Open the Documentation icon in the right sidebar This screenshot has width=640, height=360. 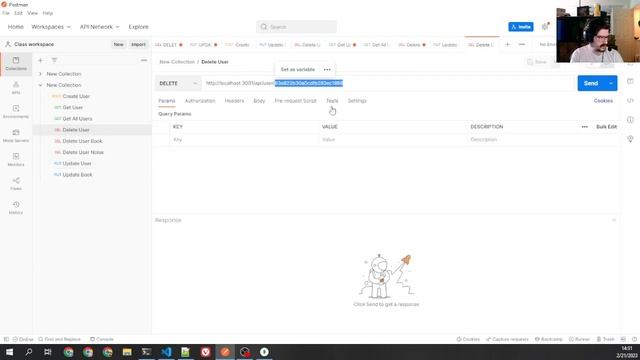tap(630, 81)
